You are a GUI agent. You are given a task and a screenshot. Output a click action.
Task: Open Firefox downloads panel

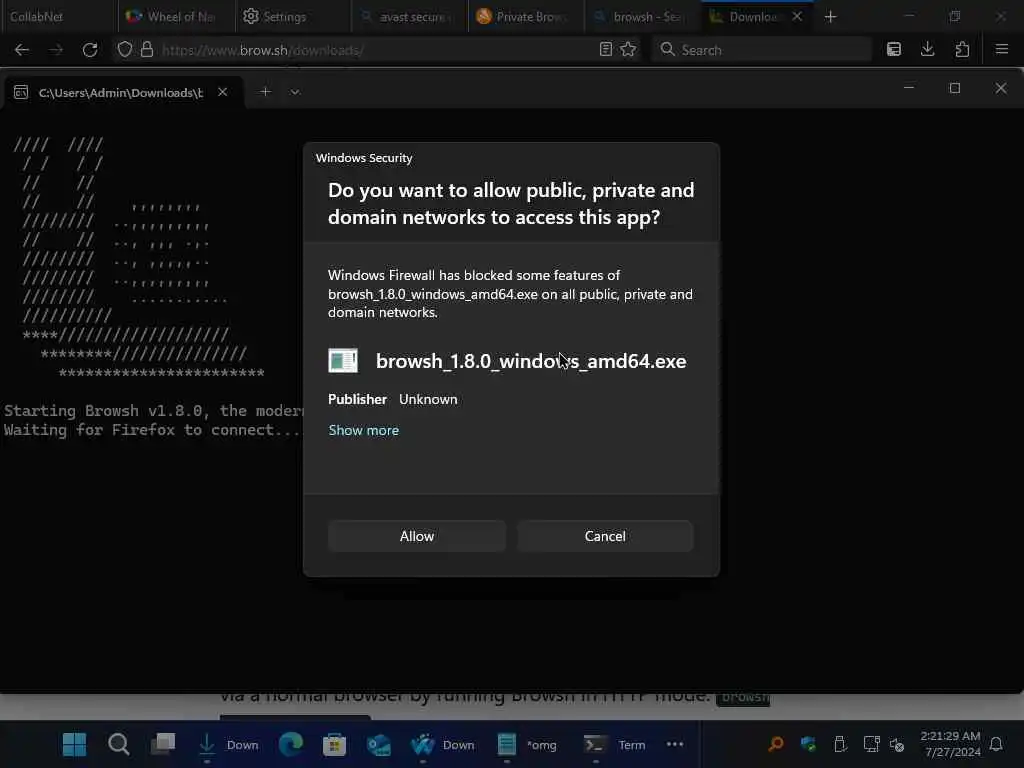(927, 50)
